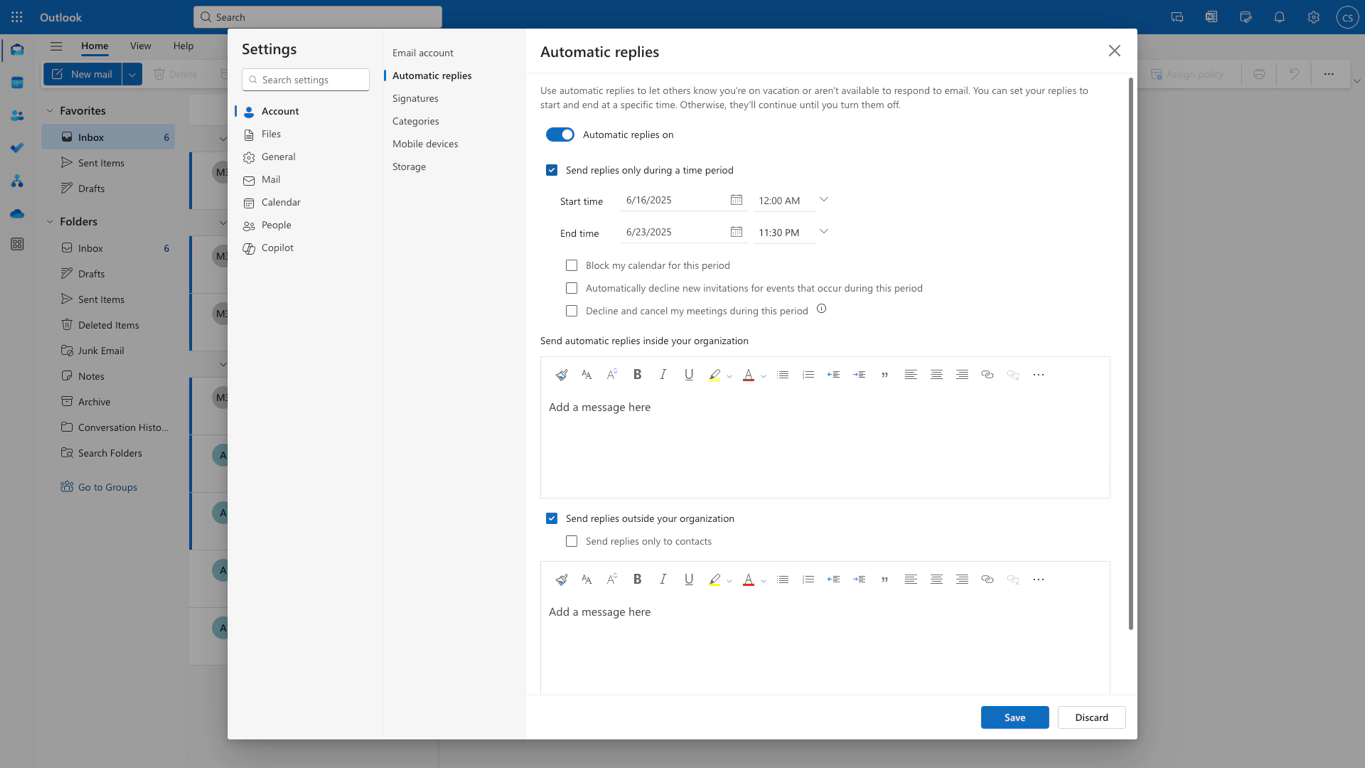Screen dimensions: 1365x768
Task: Choose font color swatch in the inside-organization toolbar
Action: 747,374
